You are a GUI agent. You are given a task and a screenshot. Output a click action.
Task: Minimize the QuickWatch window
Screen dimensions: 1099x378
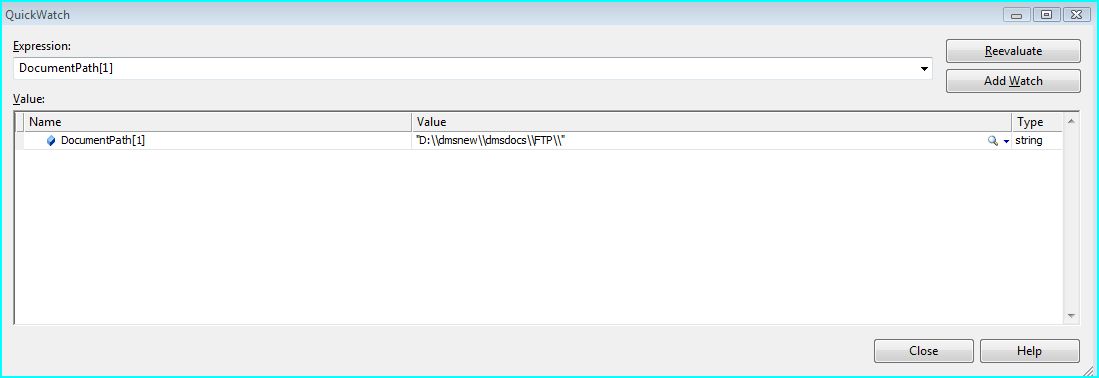coord(1016,14)
